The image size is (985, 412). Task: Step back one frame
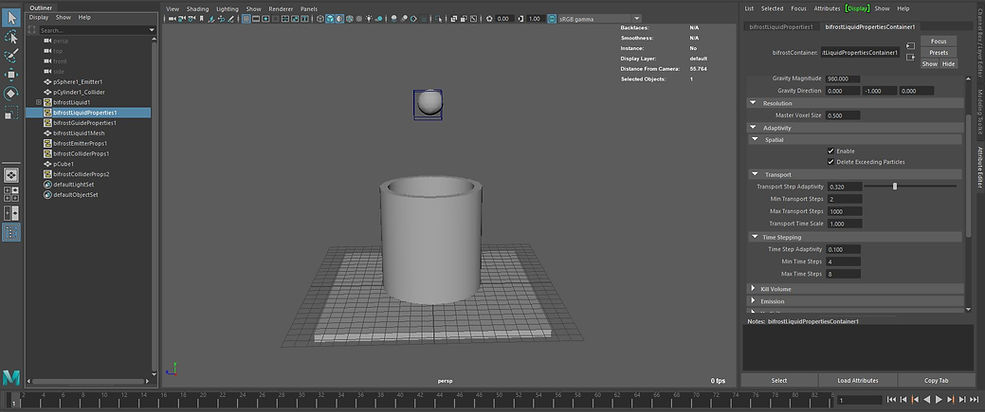point(903,399)
